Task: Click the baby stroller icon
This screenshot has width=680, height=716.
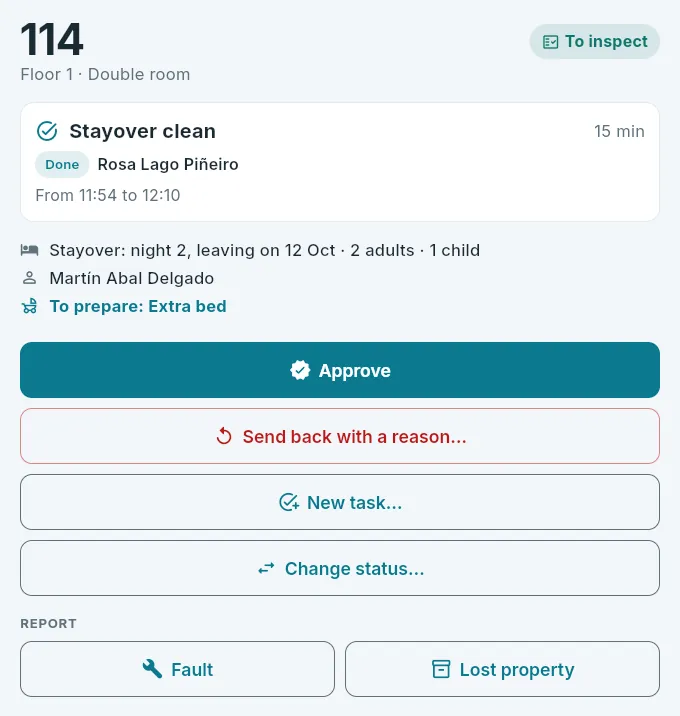Action: pyautogui.click(x=30, y=306)
